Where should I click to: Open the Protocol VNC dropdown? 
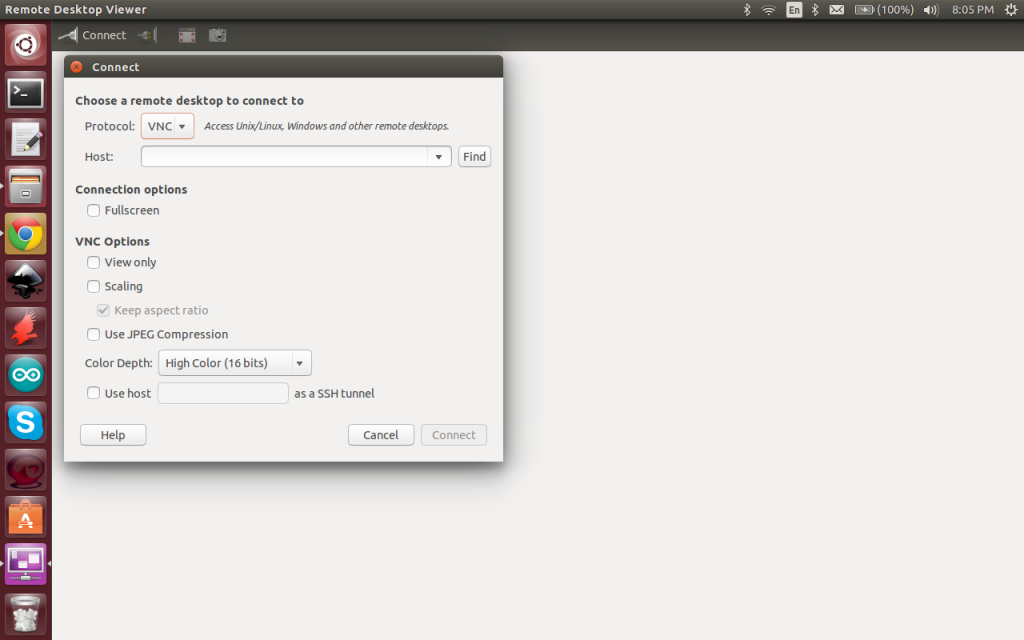pyautogui.click(x=167, y=127)
